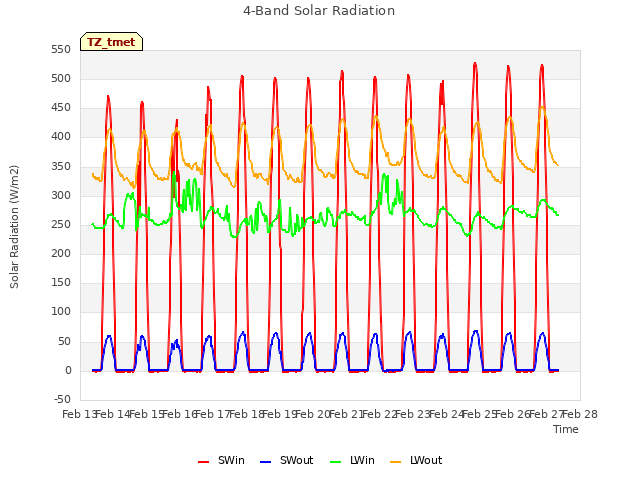Click the 200 y-axis tick label
Viewport: 640px width, 480px height.
[x=61, y=253]
